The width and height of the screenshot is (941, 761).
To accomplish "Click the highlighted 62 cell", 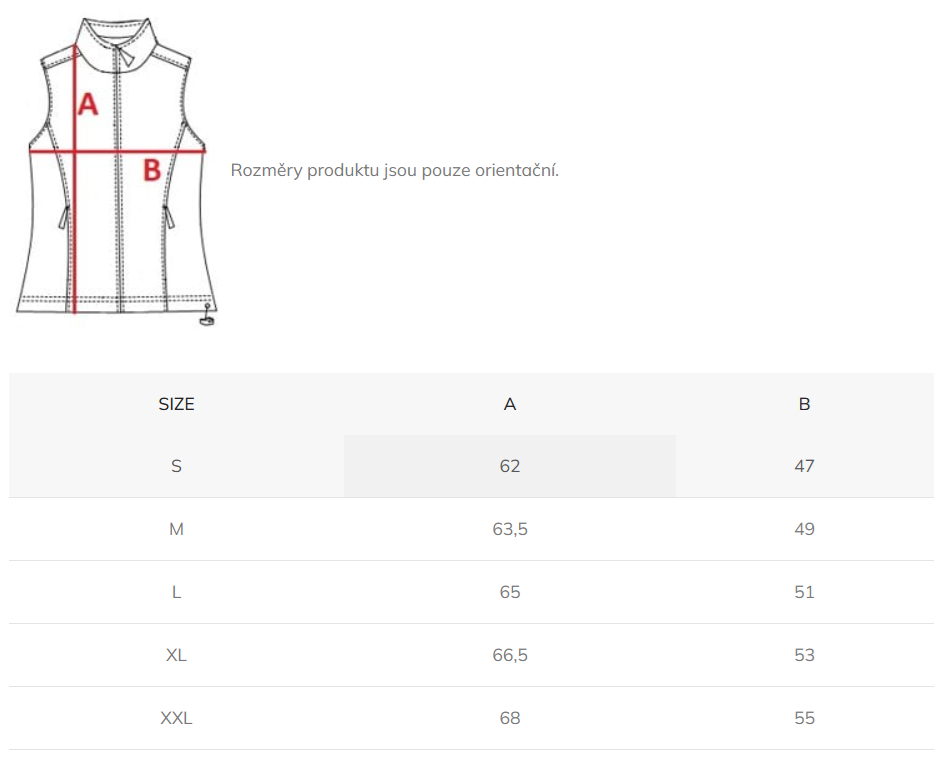I will tap(510, 466).
